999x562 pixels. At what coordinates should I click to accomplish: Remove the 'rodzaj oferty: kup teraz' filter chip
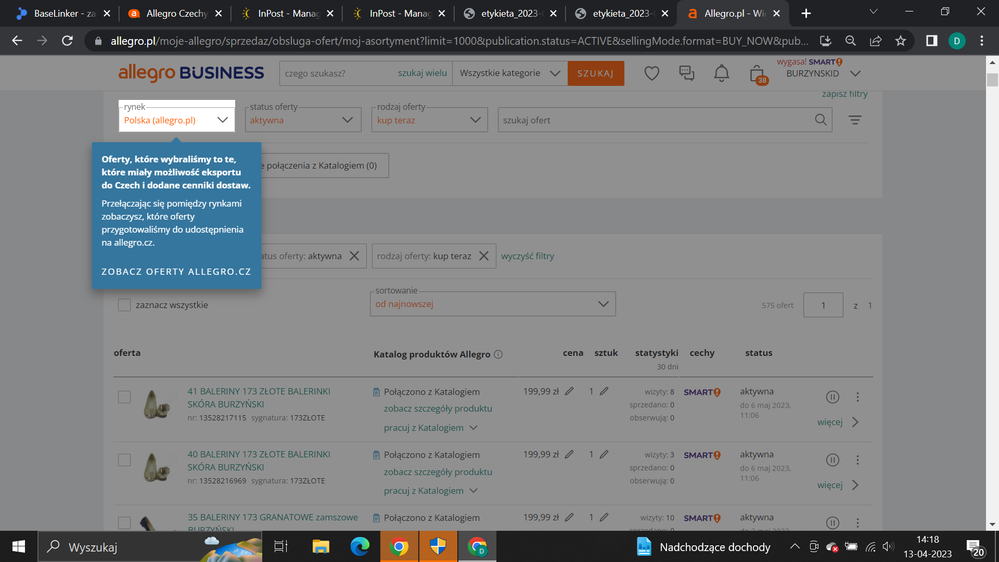484,256
